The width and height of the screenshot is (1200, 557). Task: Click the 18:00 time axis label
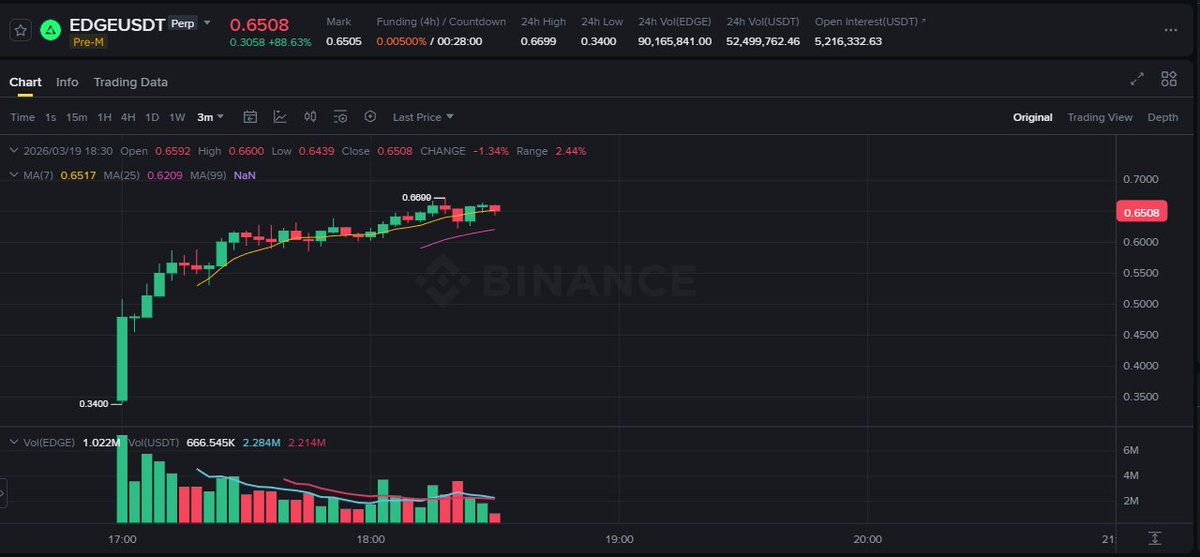click(x=371, y=539)
